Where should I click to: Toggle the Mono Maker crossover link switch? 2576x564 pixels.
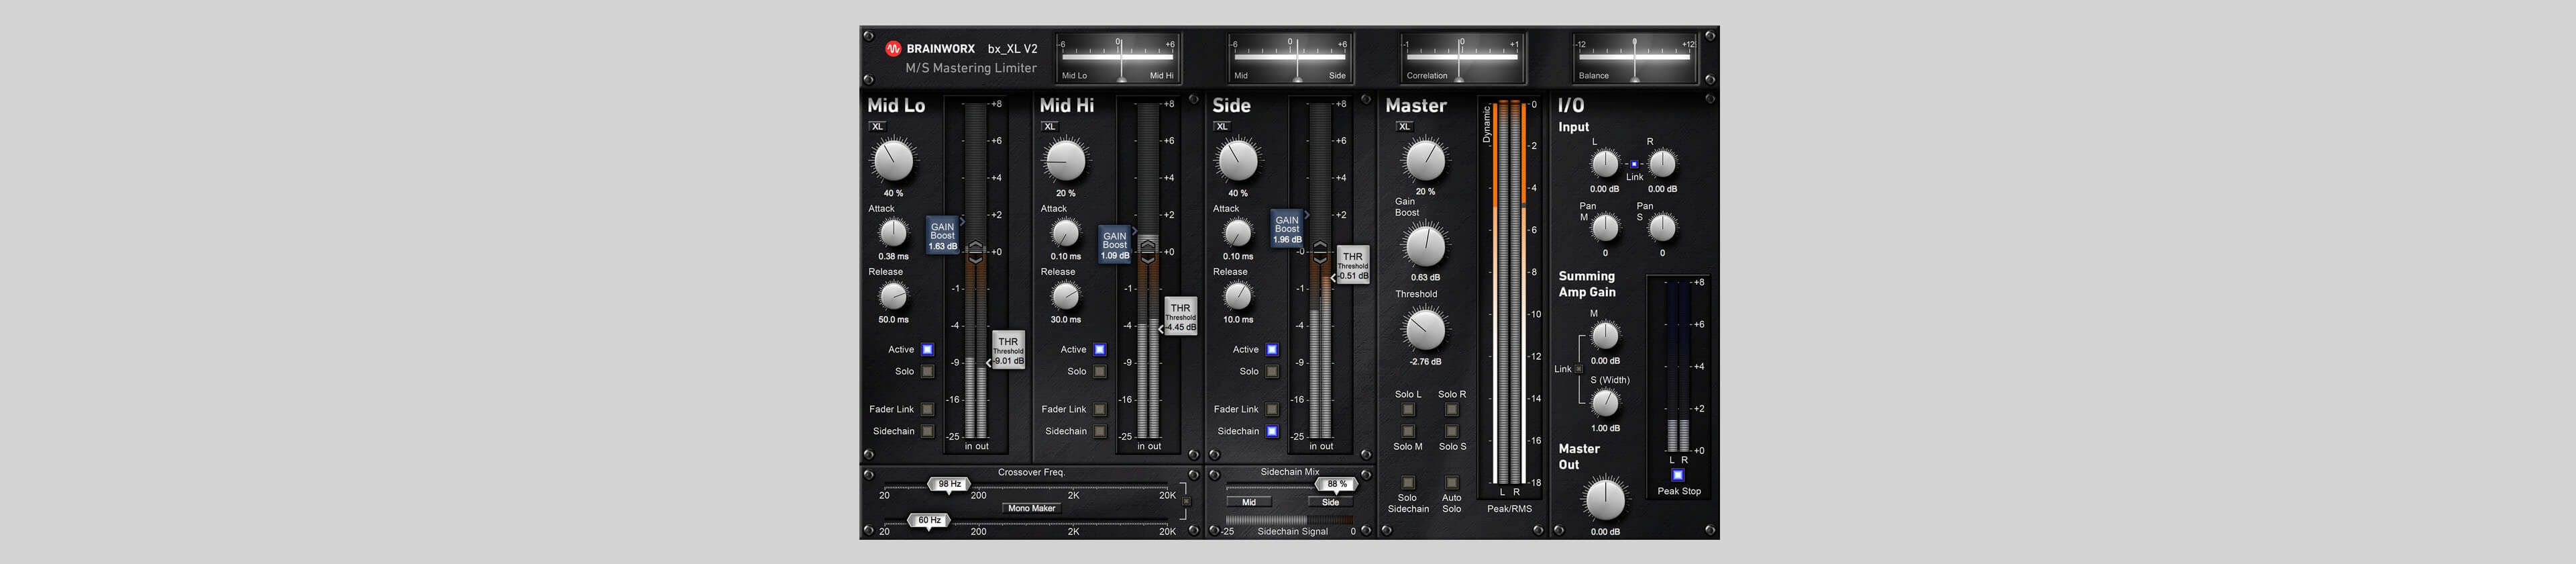click(x=1186, y=501)
